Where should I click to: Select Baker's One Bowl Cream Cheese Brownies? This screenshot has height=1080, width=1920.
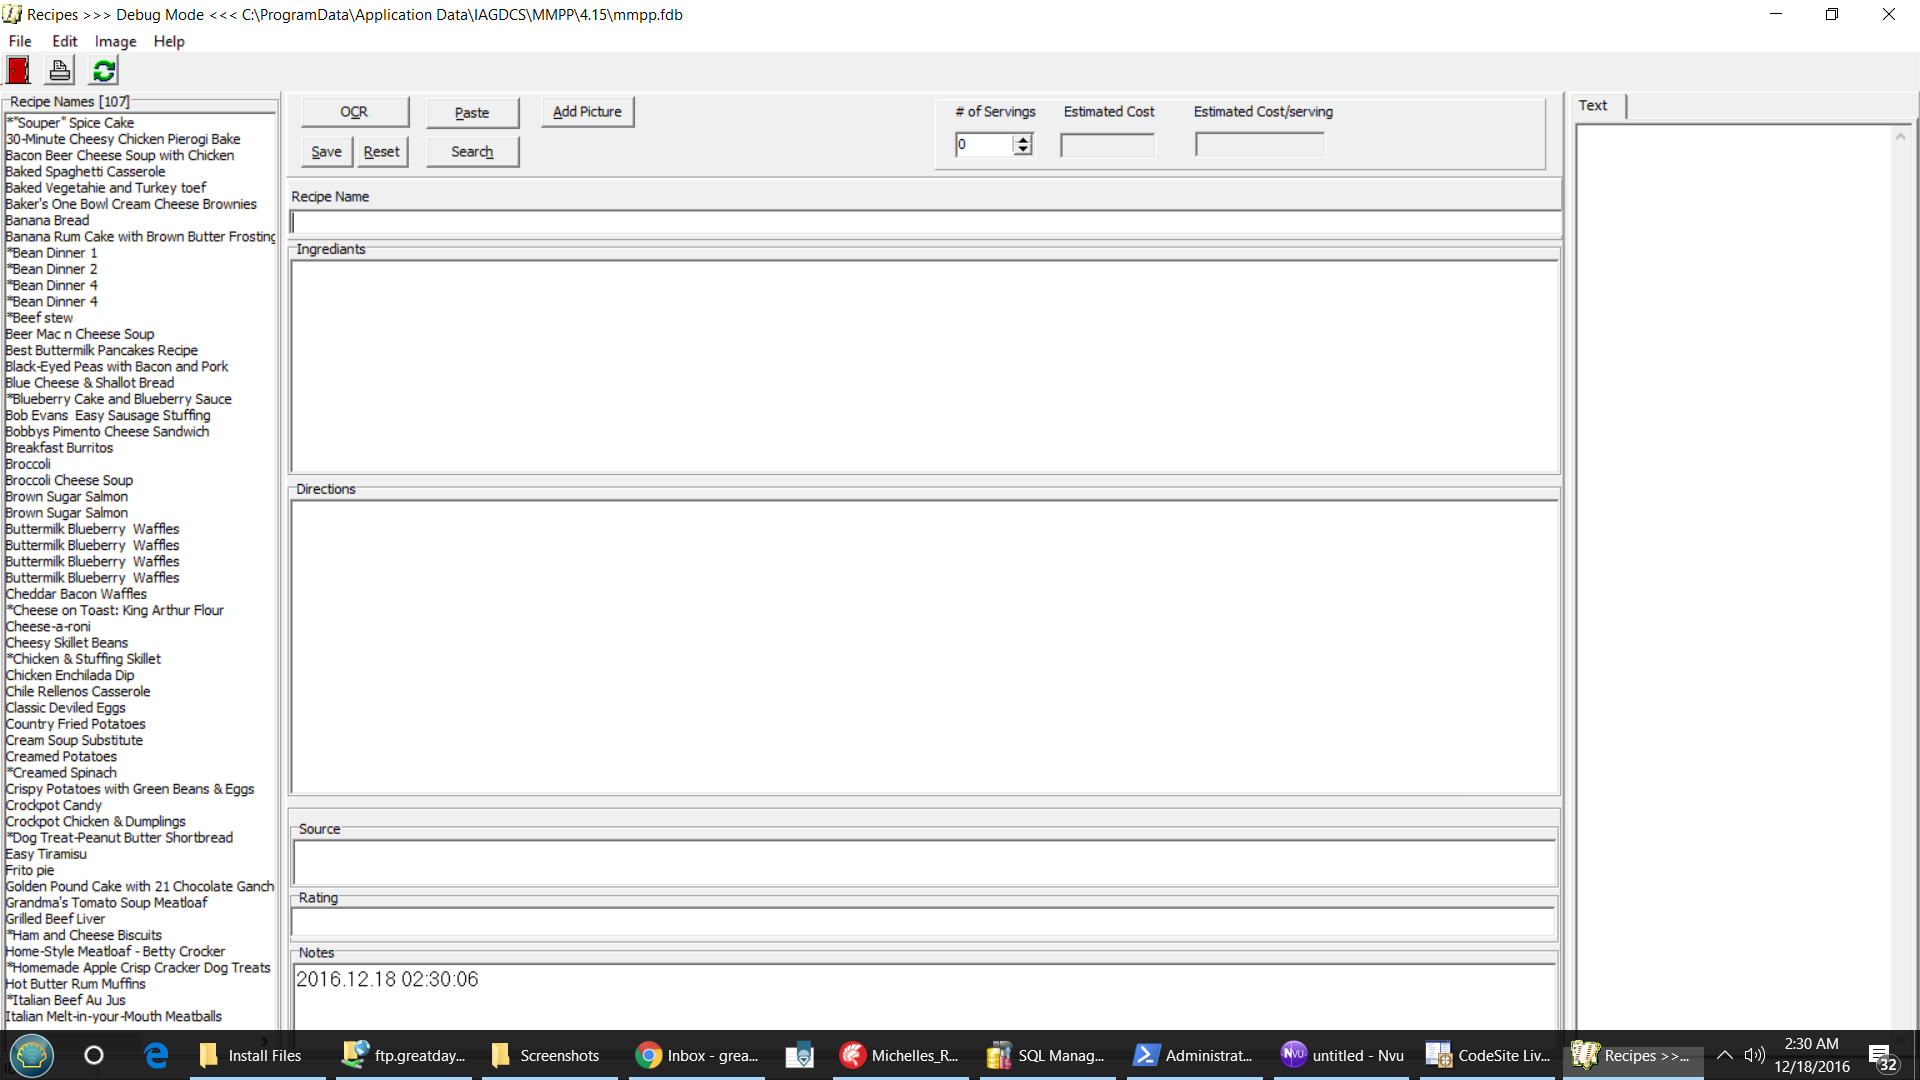(131, 204)
